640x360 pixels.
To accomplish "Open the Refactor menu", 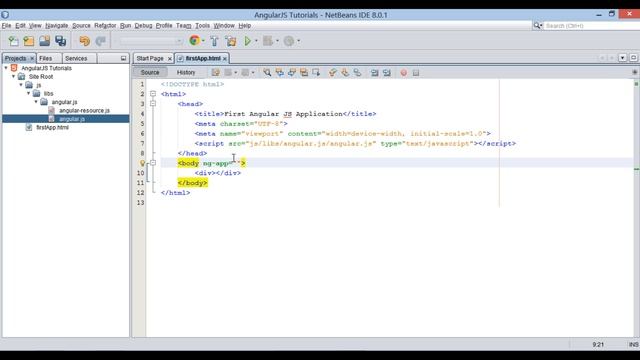I will (105, 26).
